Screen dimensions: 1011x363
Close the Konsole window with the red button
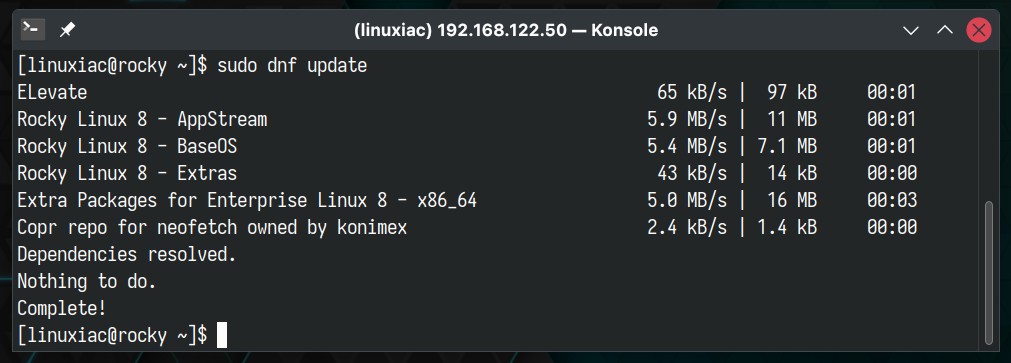[979, 30]
